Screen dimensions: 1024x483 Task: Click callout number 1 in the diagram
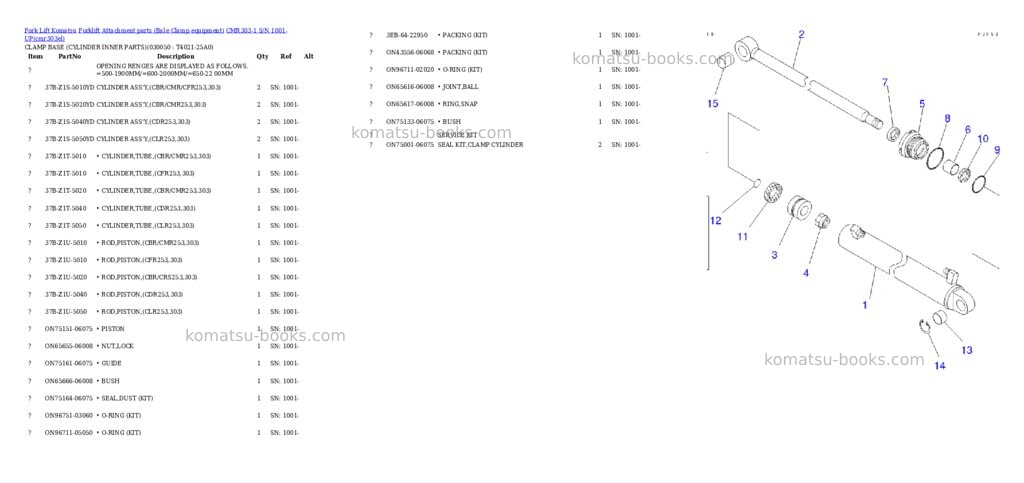(865, 305)
